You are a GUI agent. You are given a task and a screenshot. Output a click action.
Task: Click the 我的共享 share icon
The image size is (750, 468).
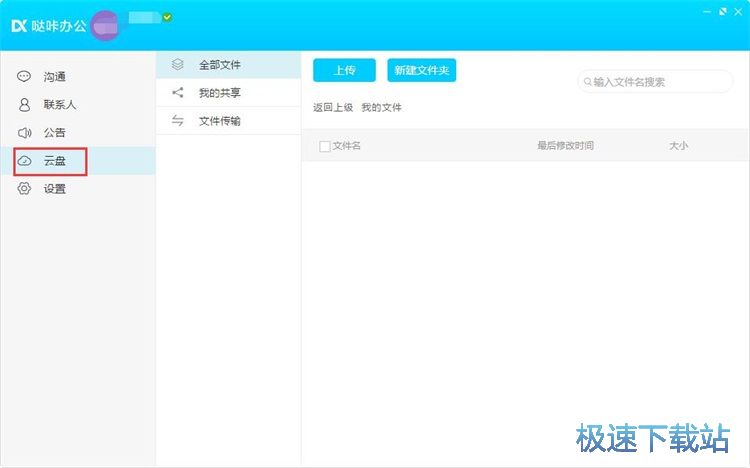tap(178, 93)
